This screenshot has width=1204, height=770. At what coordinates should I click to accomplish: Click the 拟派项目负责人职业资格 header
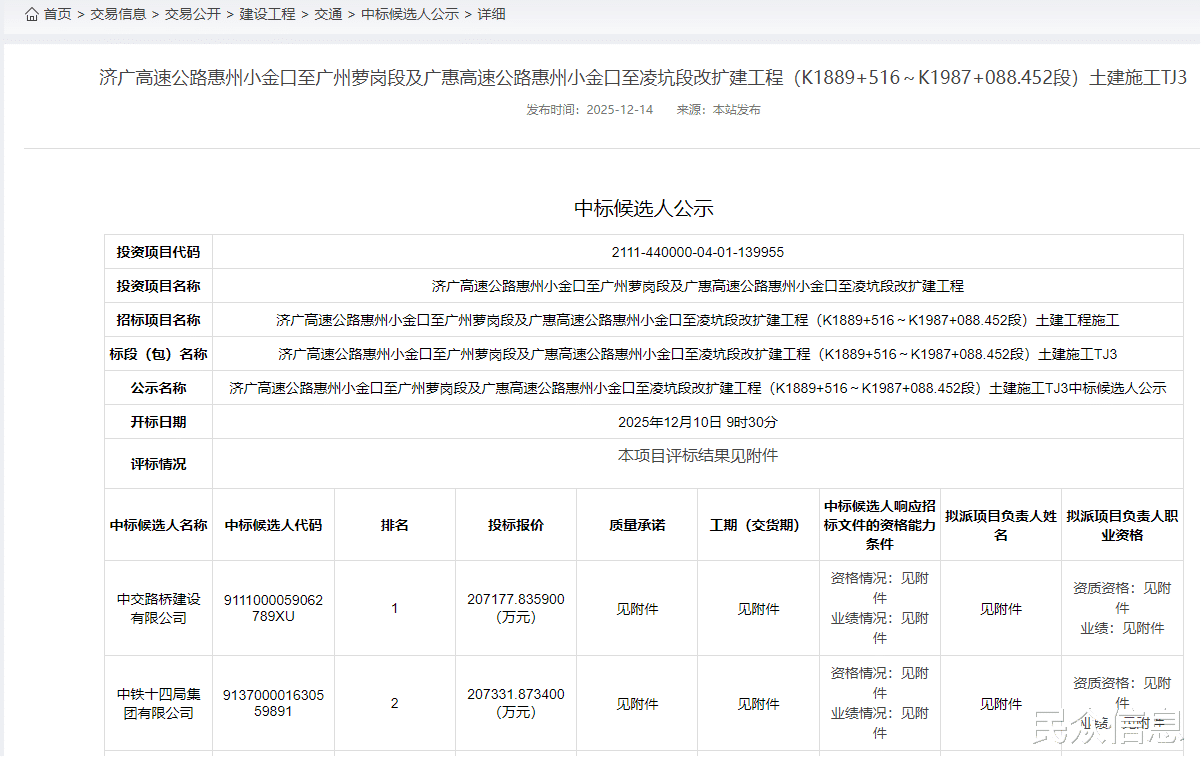pyautogui.click(x=1122, y=525)
